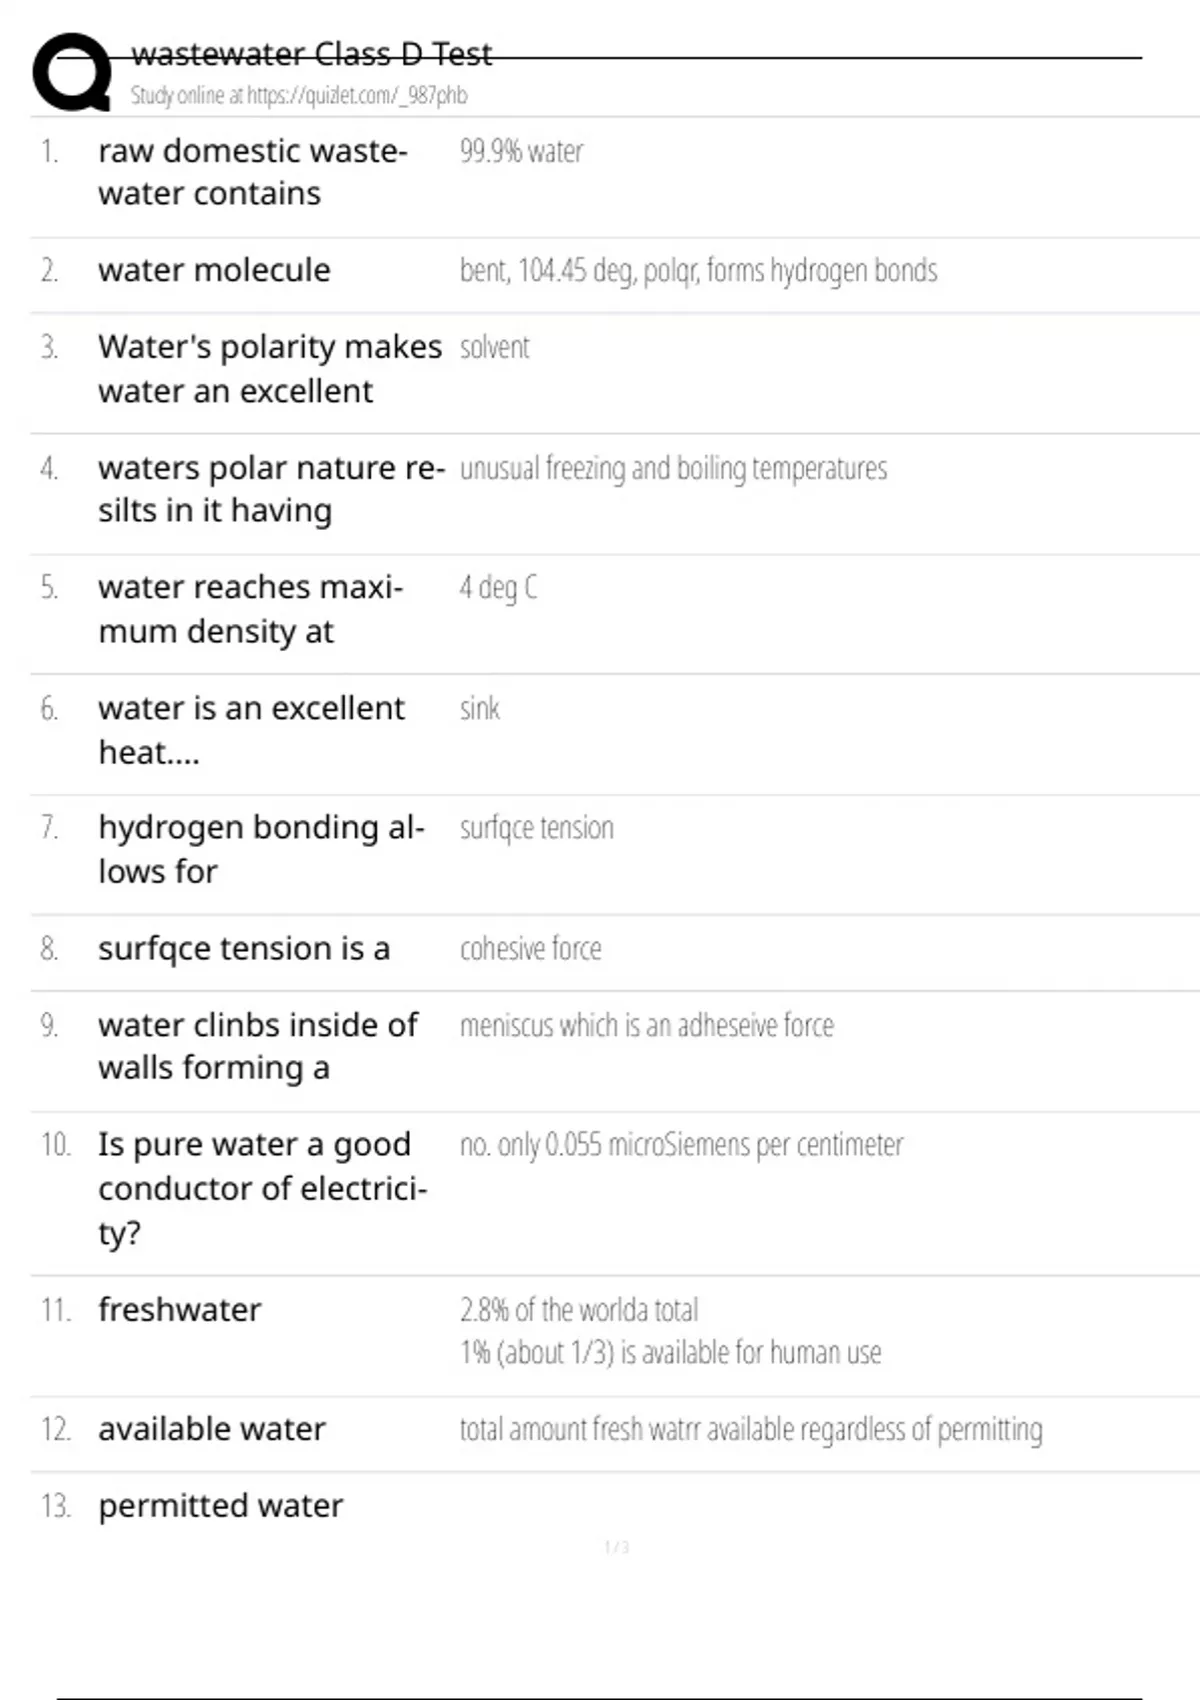
Task: Select the 'water molecule' term
Action: (x=214, y=270)
